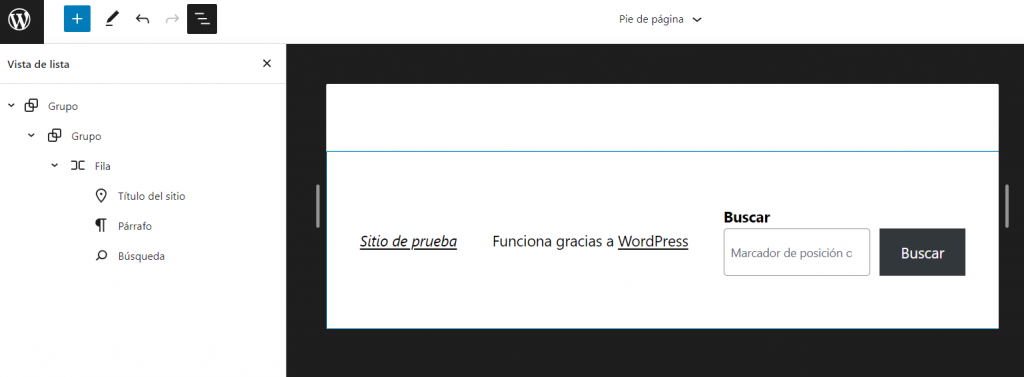Viewport: 1024px width, 377px height.
Task: Click the Título del sitio pin icon
Action: click(101, 195)
